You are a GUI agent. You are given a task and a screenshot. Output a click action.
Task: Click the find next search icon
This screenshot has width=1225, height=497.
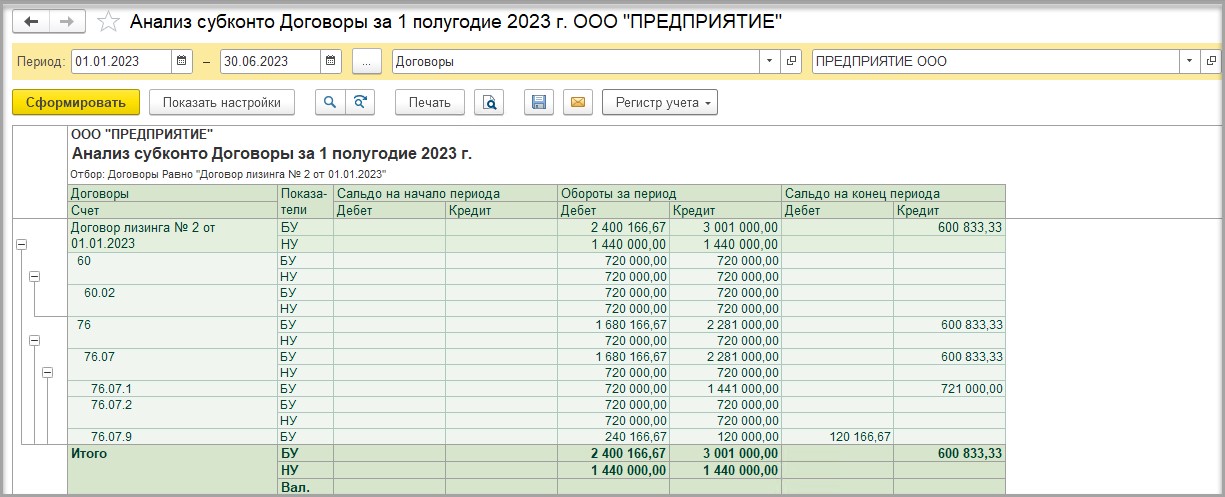(360, 102)
